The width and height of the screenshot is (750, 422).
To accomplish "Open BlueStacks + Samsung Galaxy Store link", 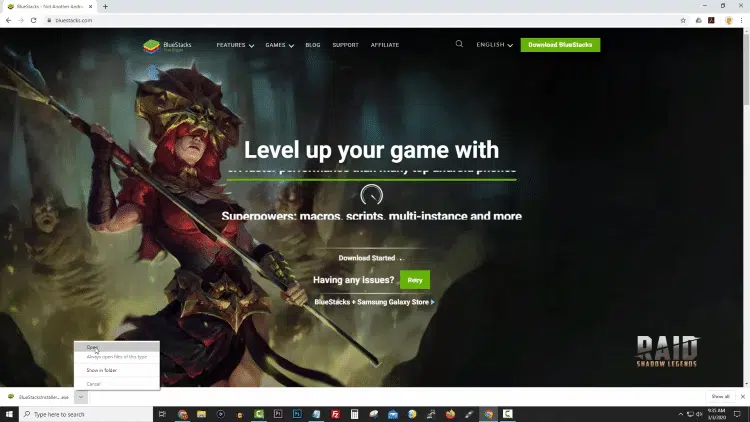I will click(x=374, y=302).
